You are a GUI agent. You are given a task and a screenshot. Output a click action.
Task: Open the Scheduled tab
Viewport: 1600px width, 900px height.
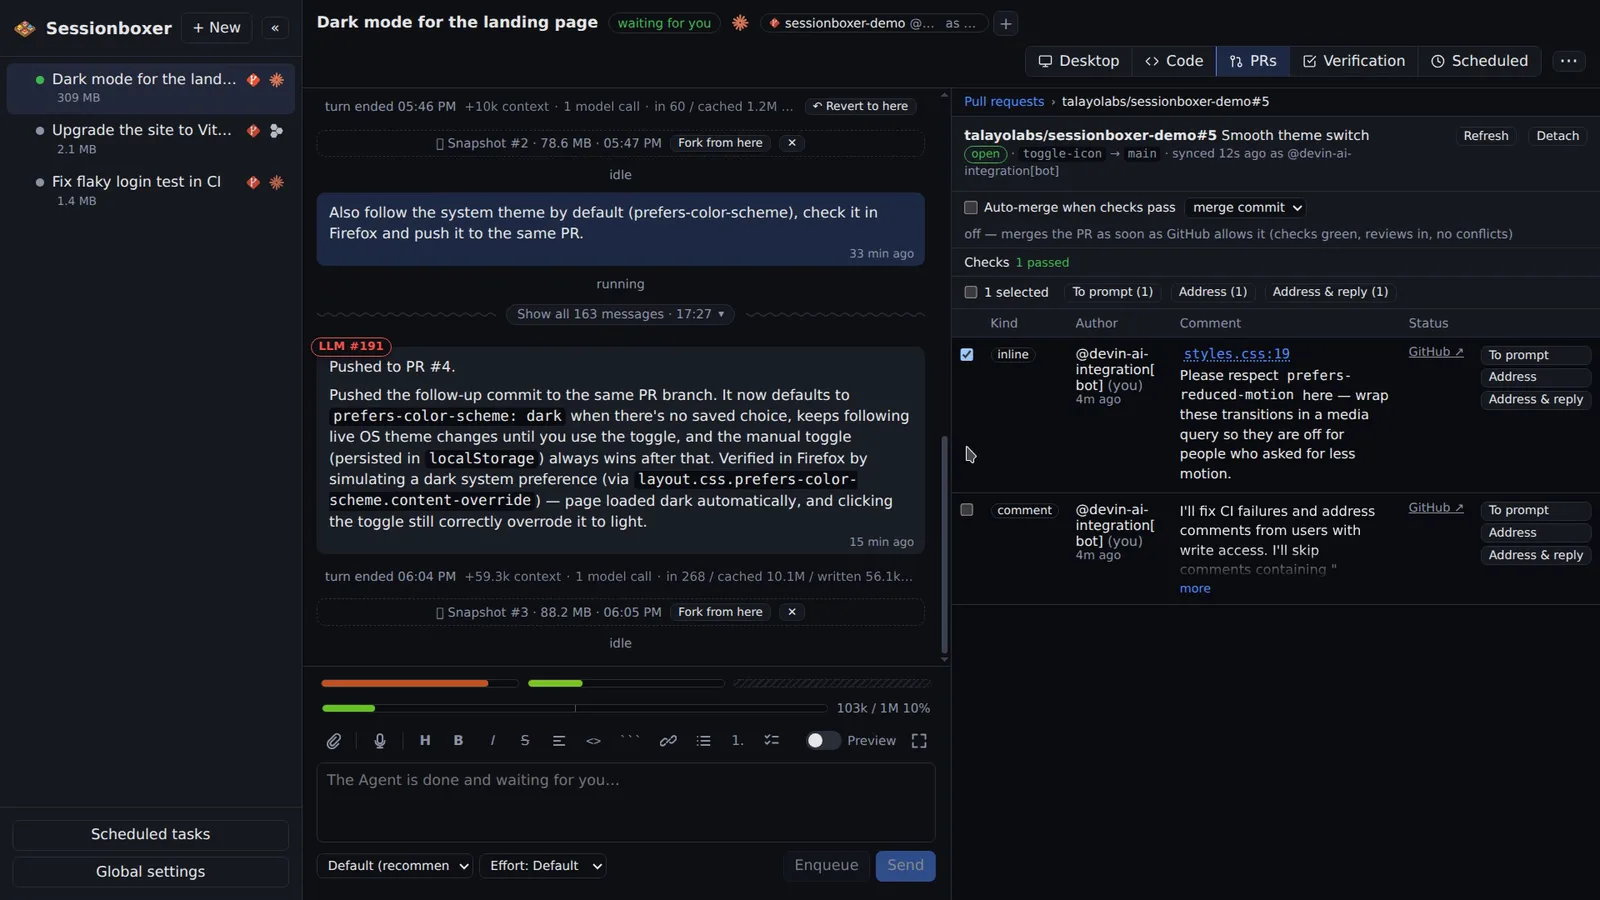[1479, 61]
